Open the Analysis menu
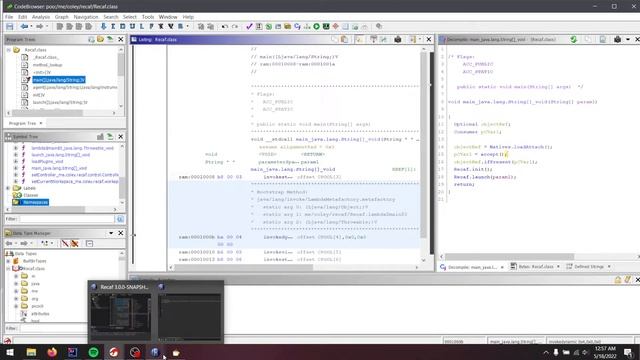 pos(41,17)
